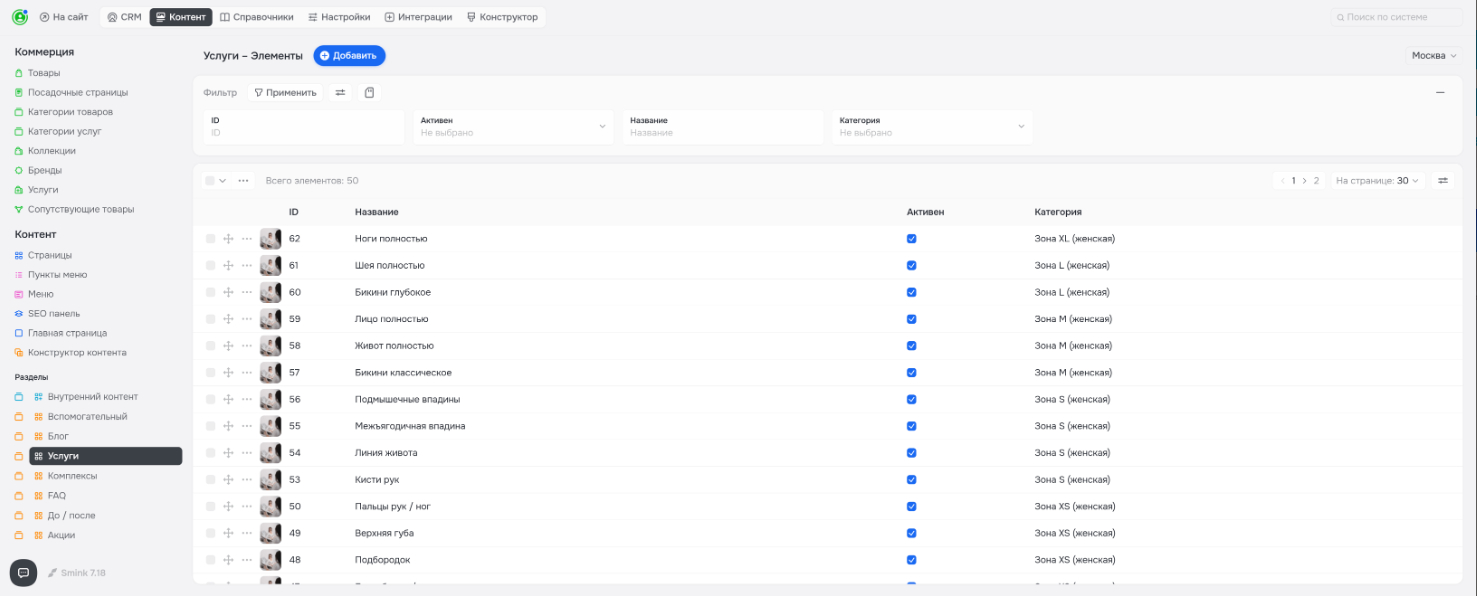Click the Применить filter button

point(285,93)
